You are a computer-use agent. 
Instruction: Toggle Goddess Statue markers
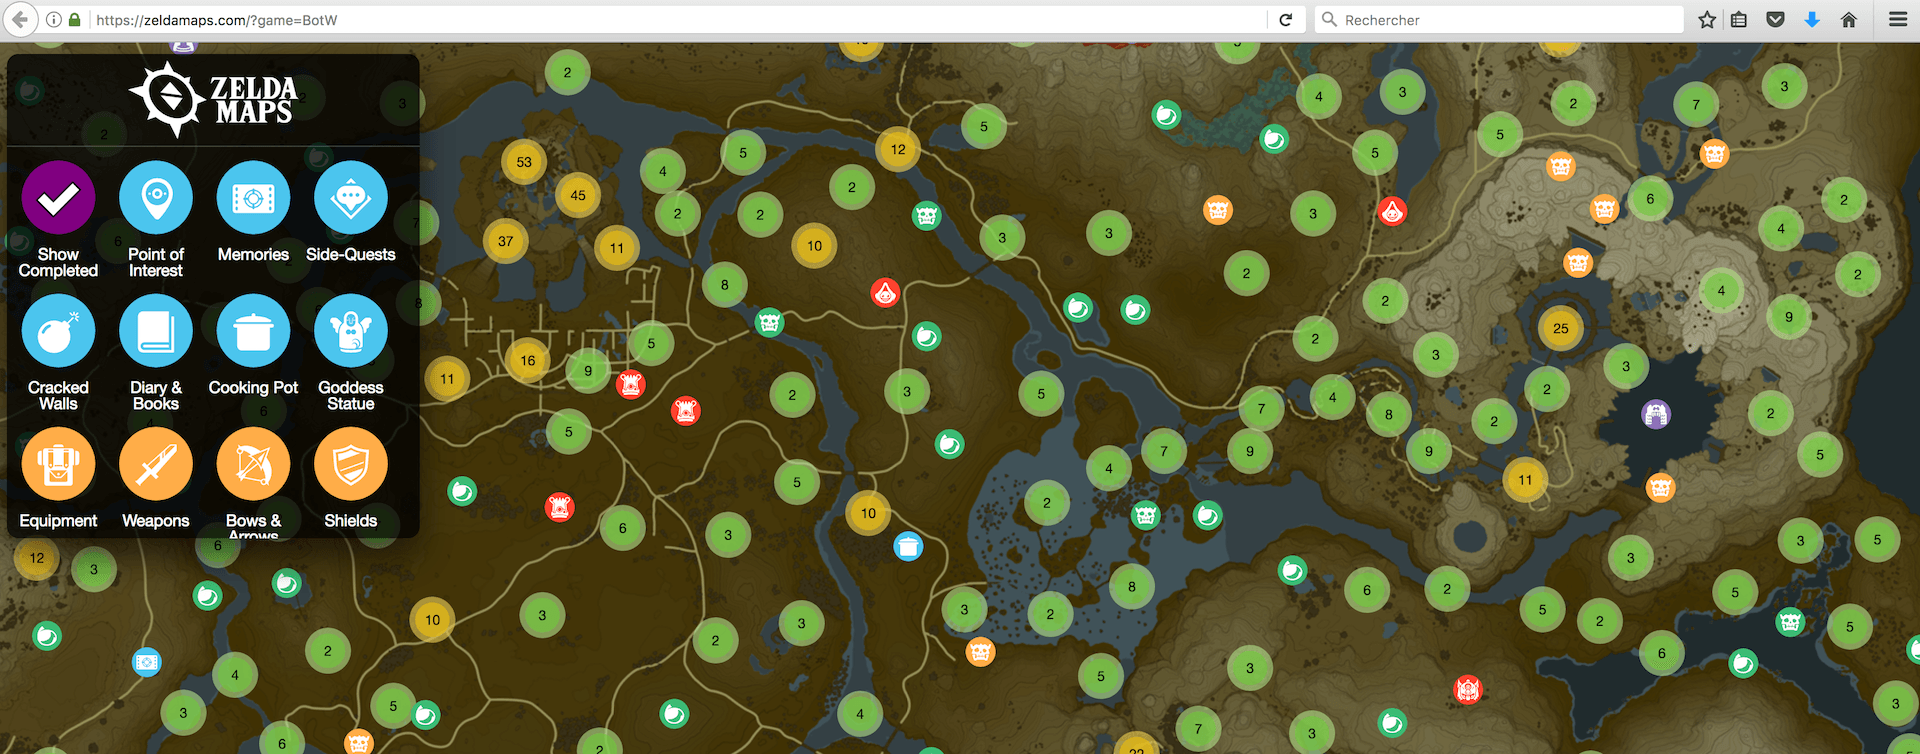click(x=351, y=332)
